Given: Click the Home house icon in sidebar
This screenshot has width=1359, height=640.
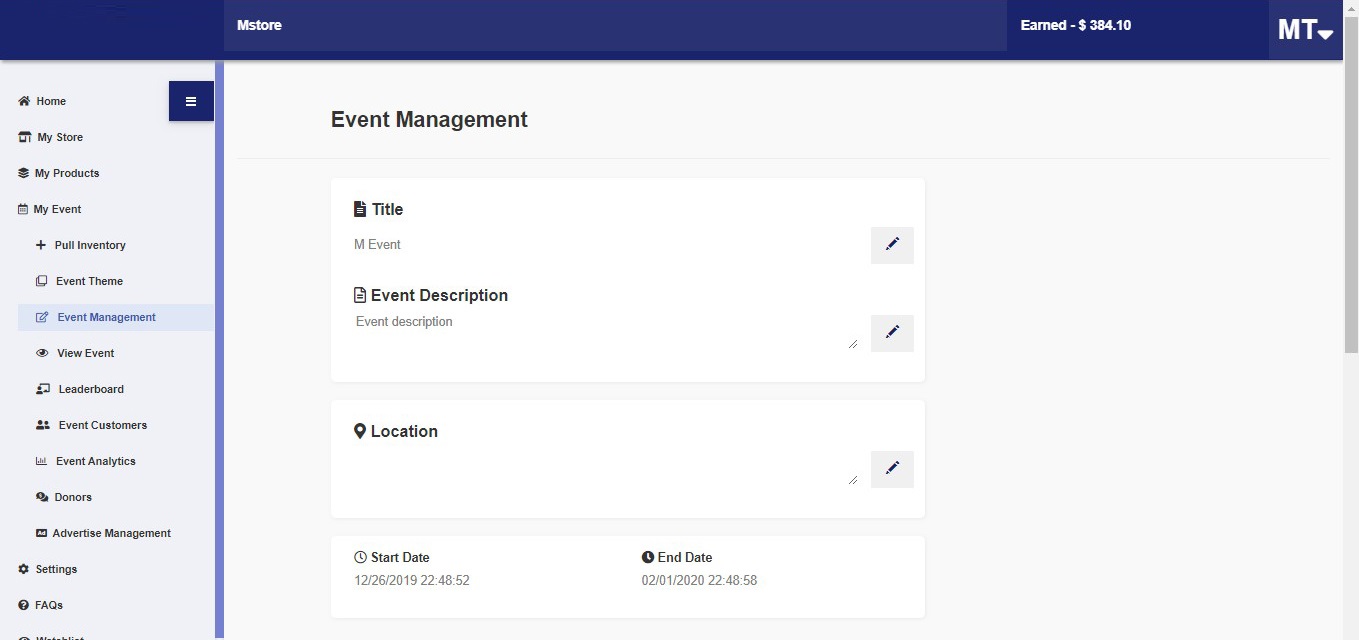Looking at the screenshot, I should [x=24, y=101].
